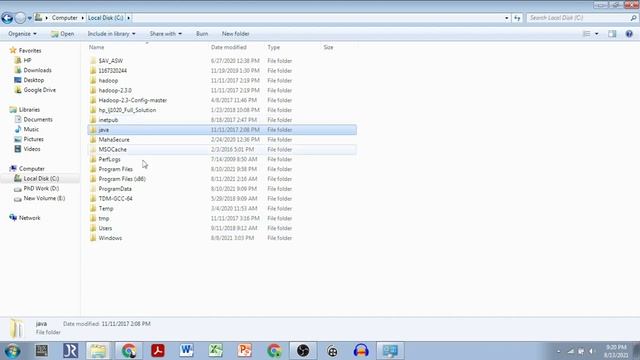Click Local Disk (C:) breadcrumb segment
The image size is (640, 360).
coord(105,18)
